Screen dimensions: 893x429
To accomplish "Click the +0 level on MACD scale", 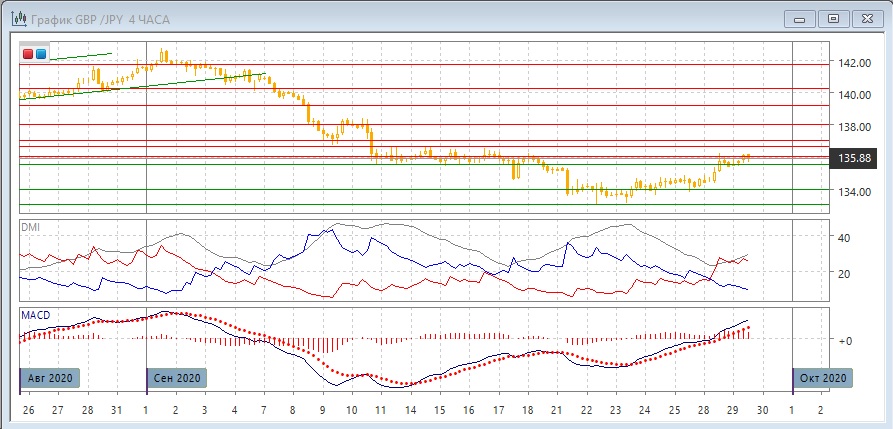I will point(845,341).
